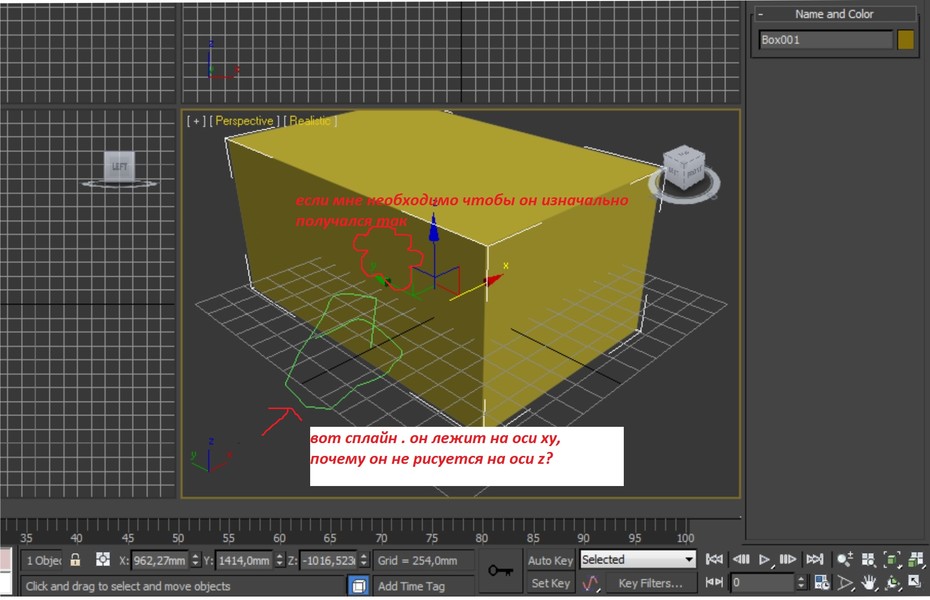Open the Selected key filter dropdown
Screen dimensions: 930x600
[x=638, y=560]
